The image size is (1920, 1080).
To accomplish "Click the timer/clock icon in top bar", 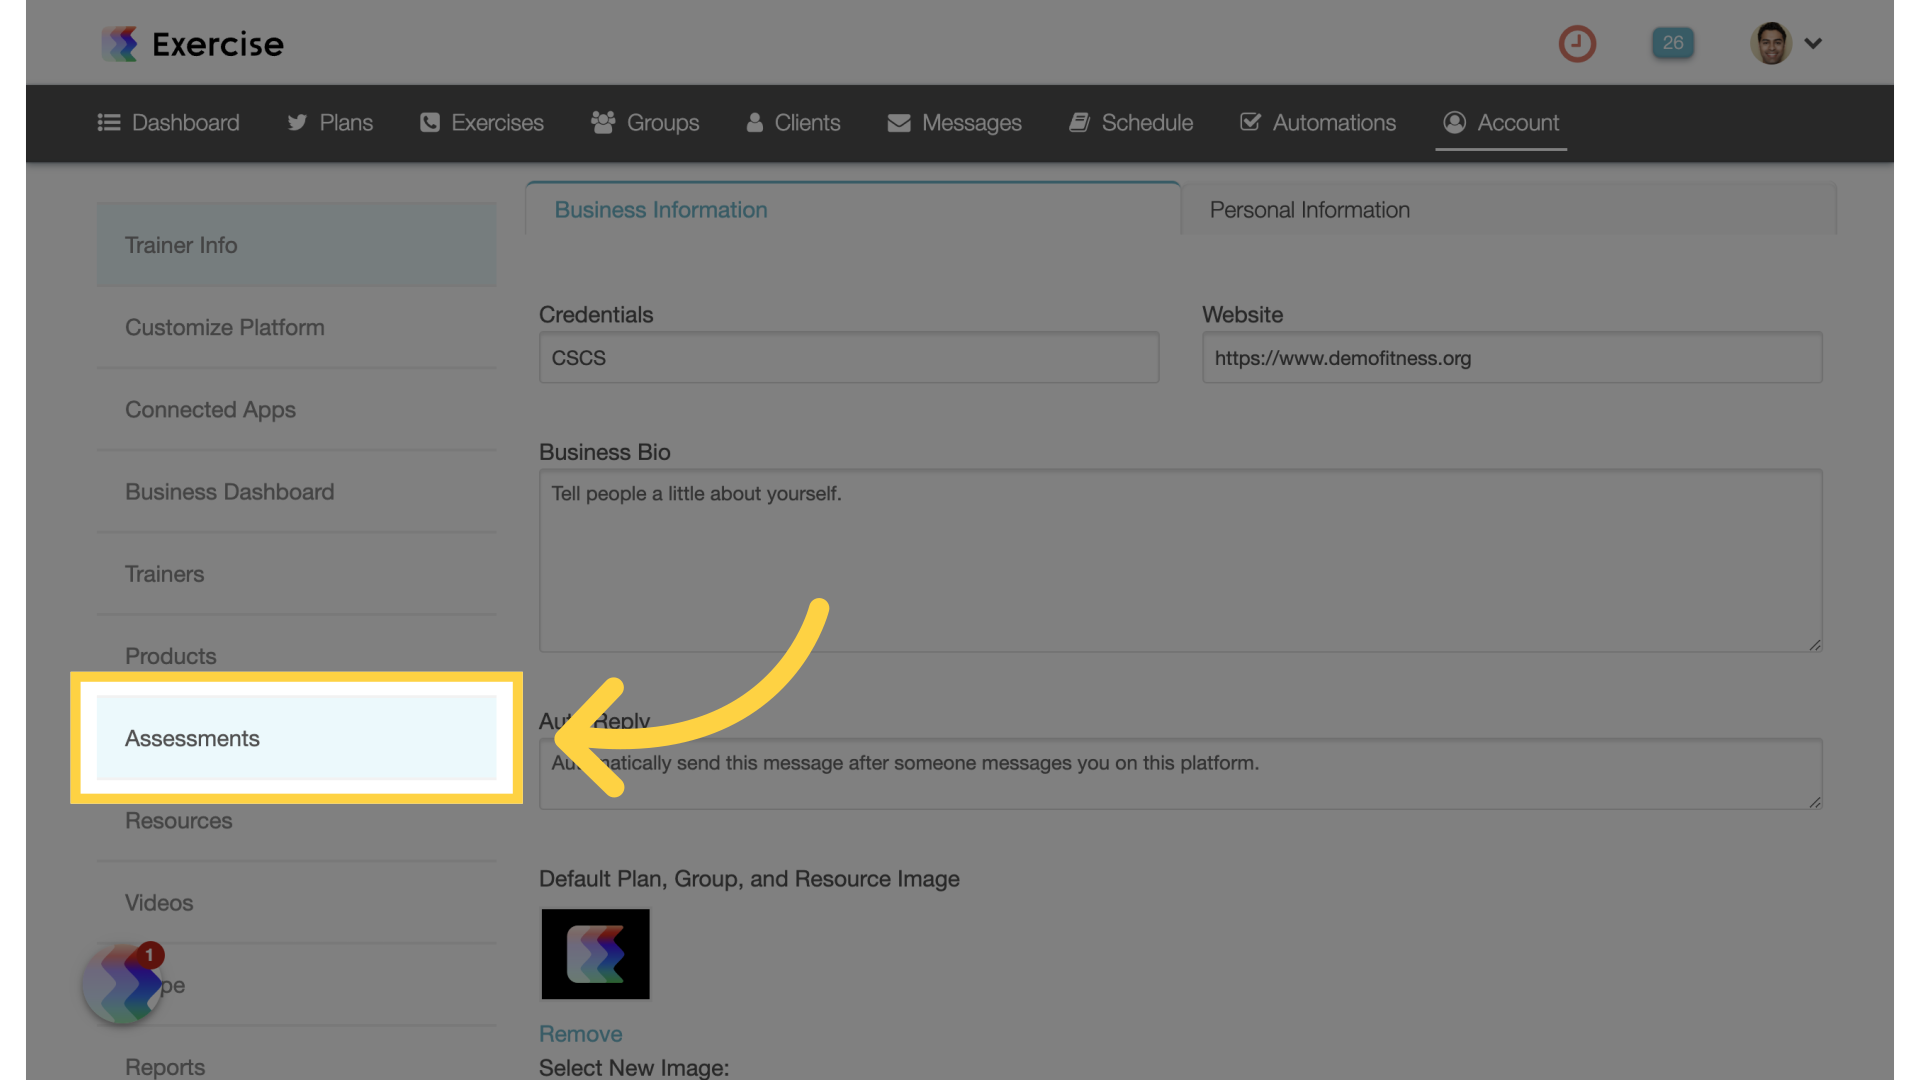I will (1577, 42).
